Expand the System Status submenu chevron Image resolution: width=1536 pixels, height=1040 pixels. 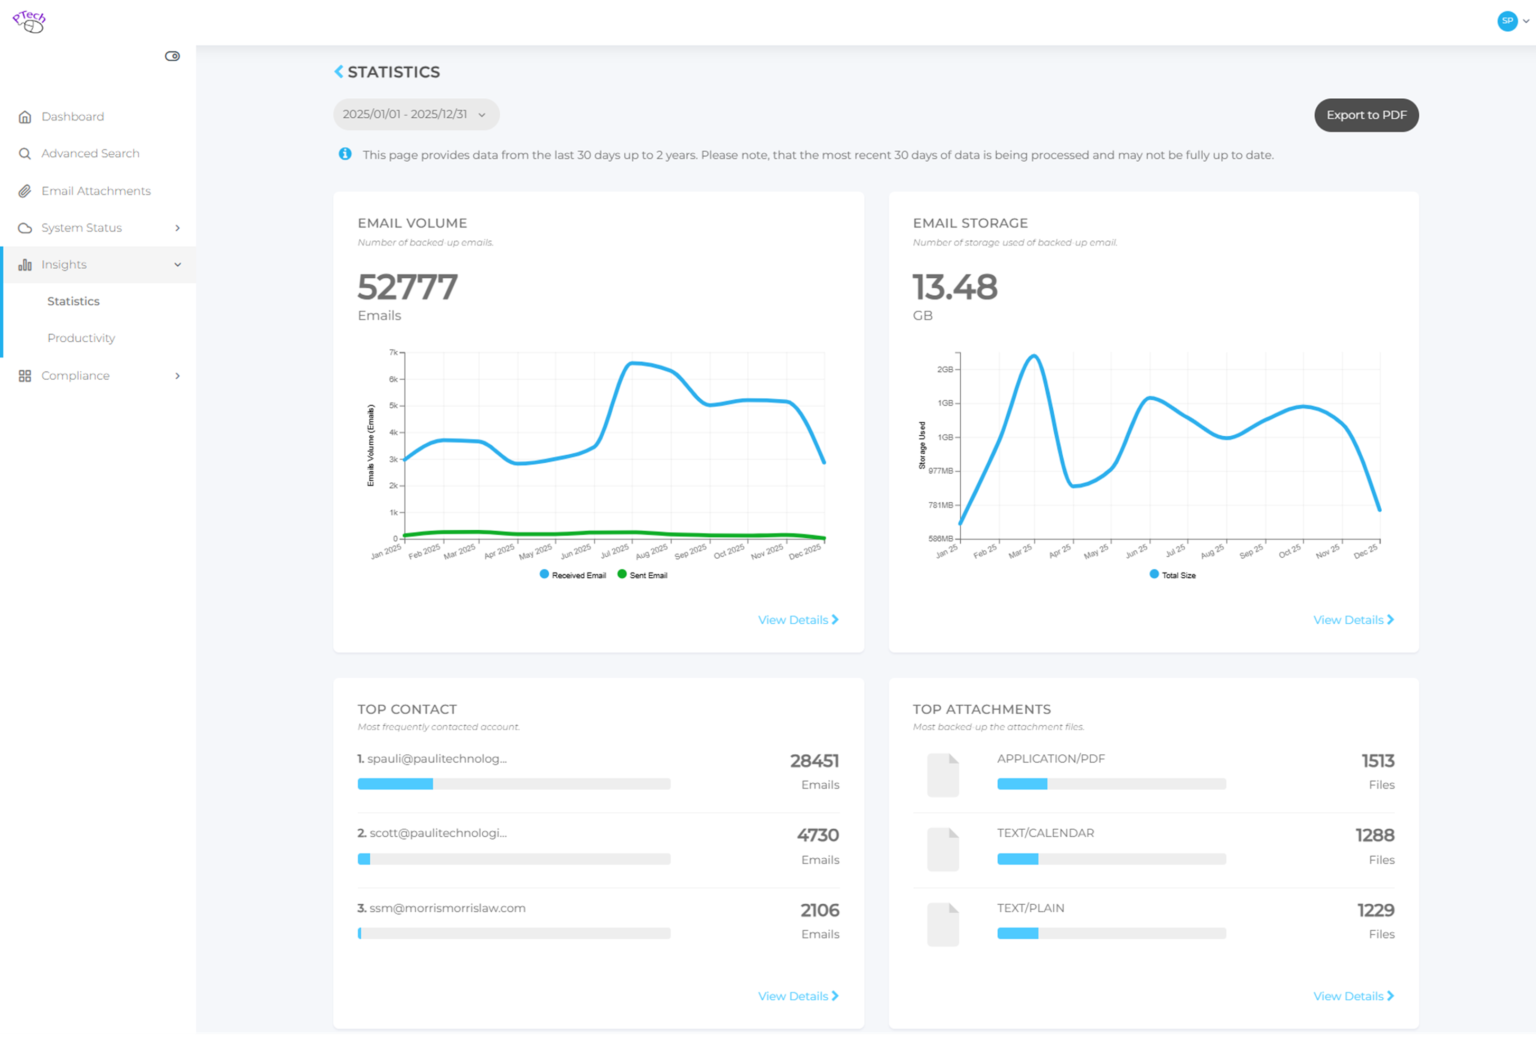coord(178,228)
